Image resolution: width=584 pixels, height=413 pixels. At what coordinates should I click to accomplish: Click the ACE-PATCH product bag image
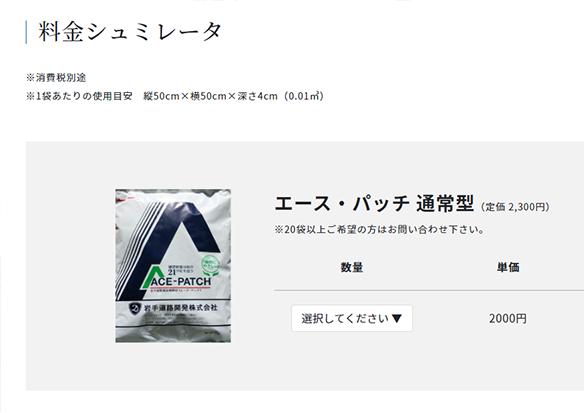coord(173,266)
